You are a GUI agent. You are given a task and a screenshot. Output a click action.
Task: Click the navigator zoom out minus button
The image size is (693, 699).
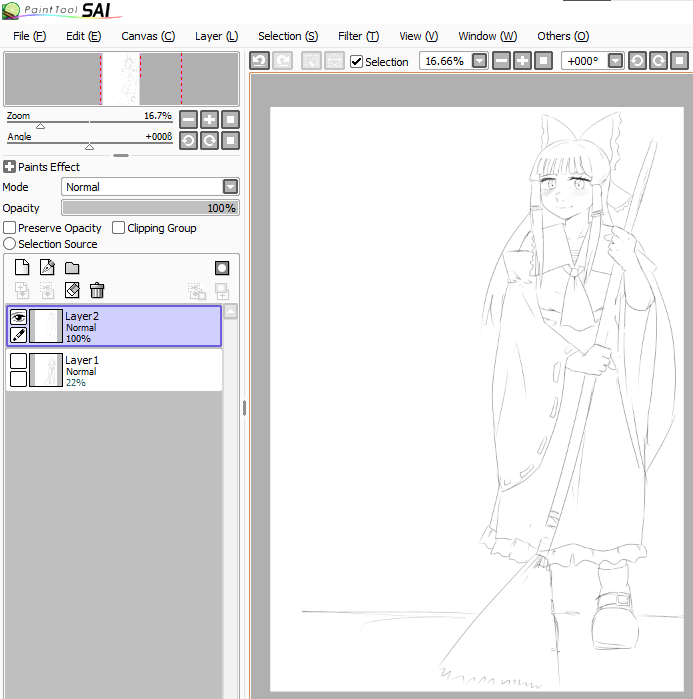189,119
